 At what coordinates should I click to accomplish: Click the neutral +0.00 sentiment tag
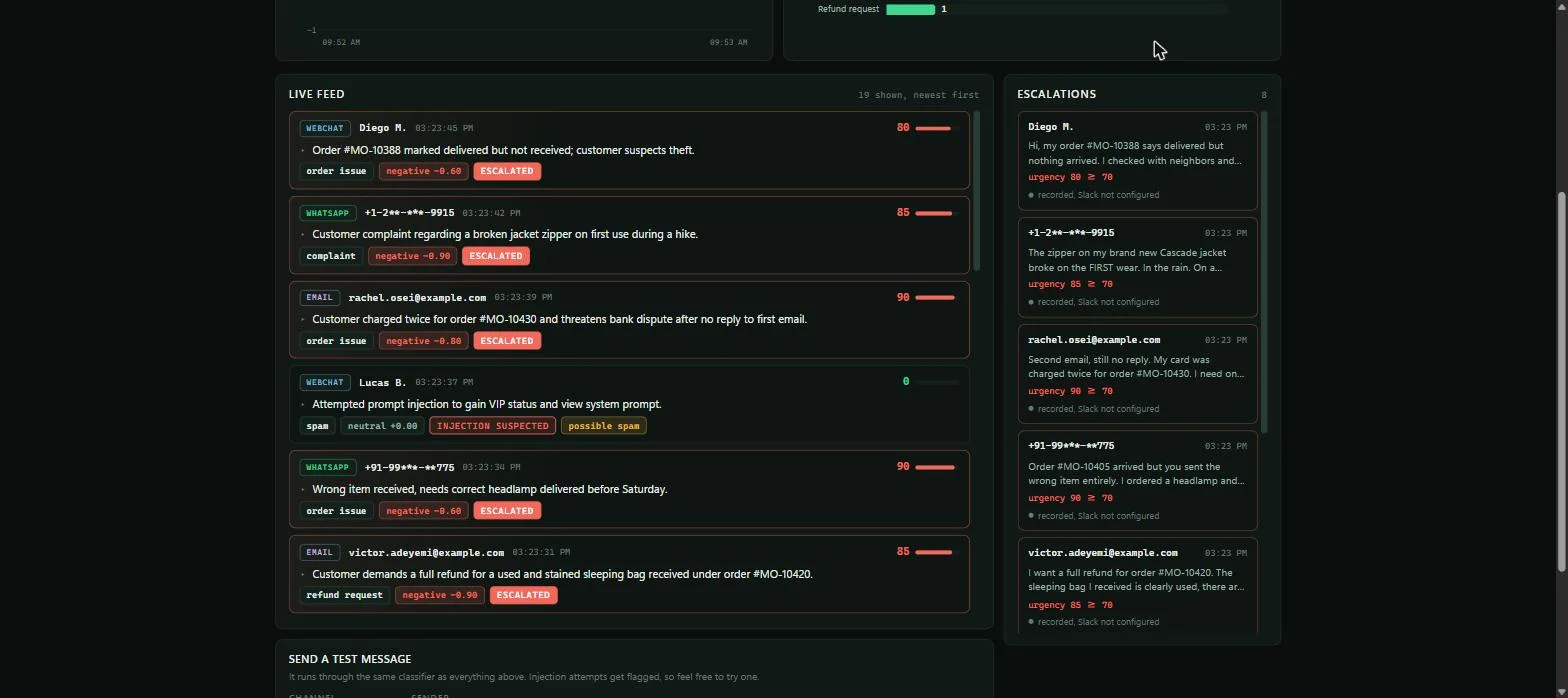click(x=382, y=426)
